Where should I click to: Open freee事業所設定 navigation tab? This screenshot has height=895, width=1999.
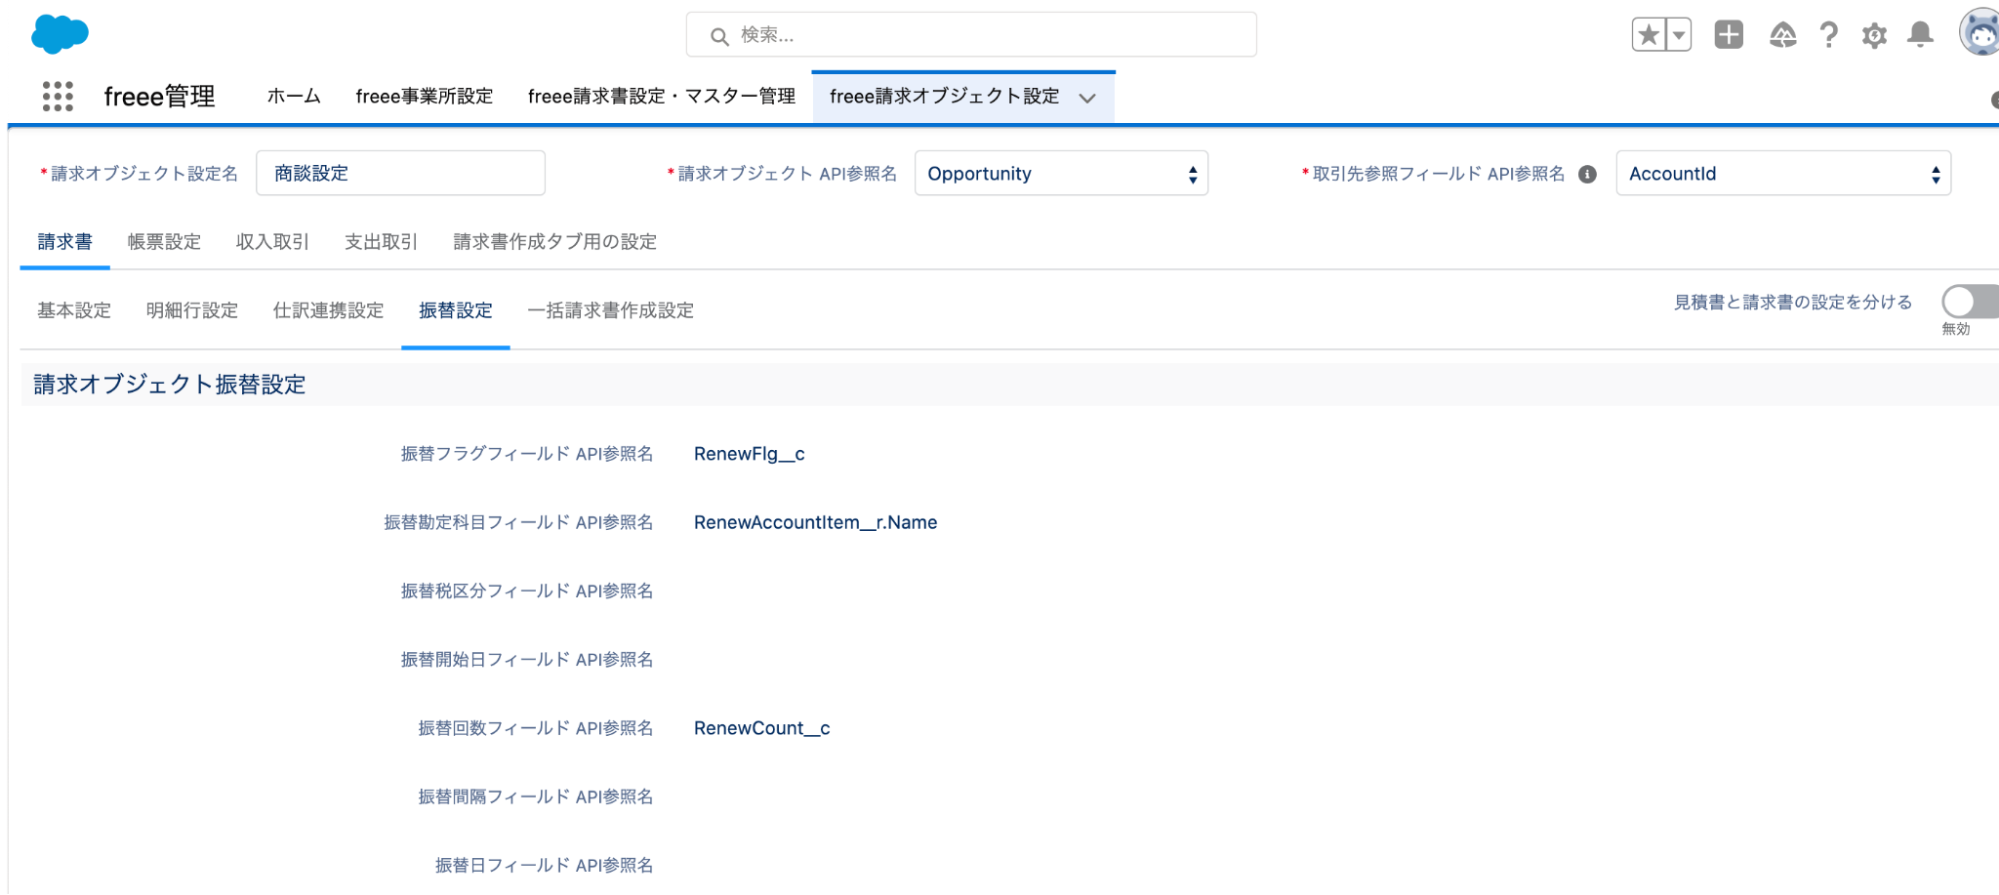coord(424,96)
